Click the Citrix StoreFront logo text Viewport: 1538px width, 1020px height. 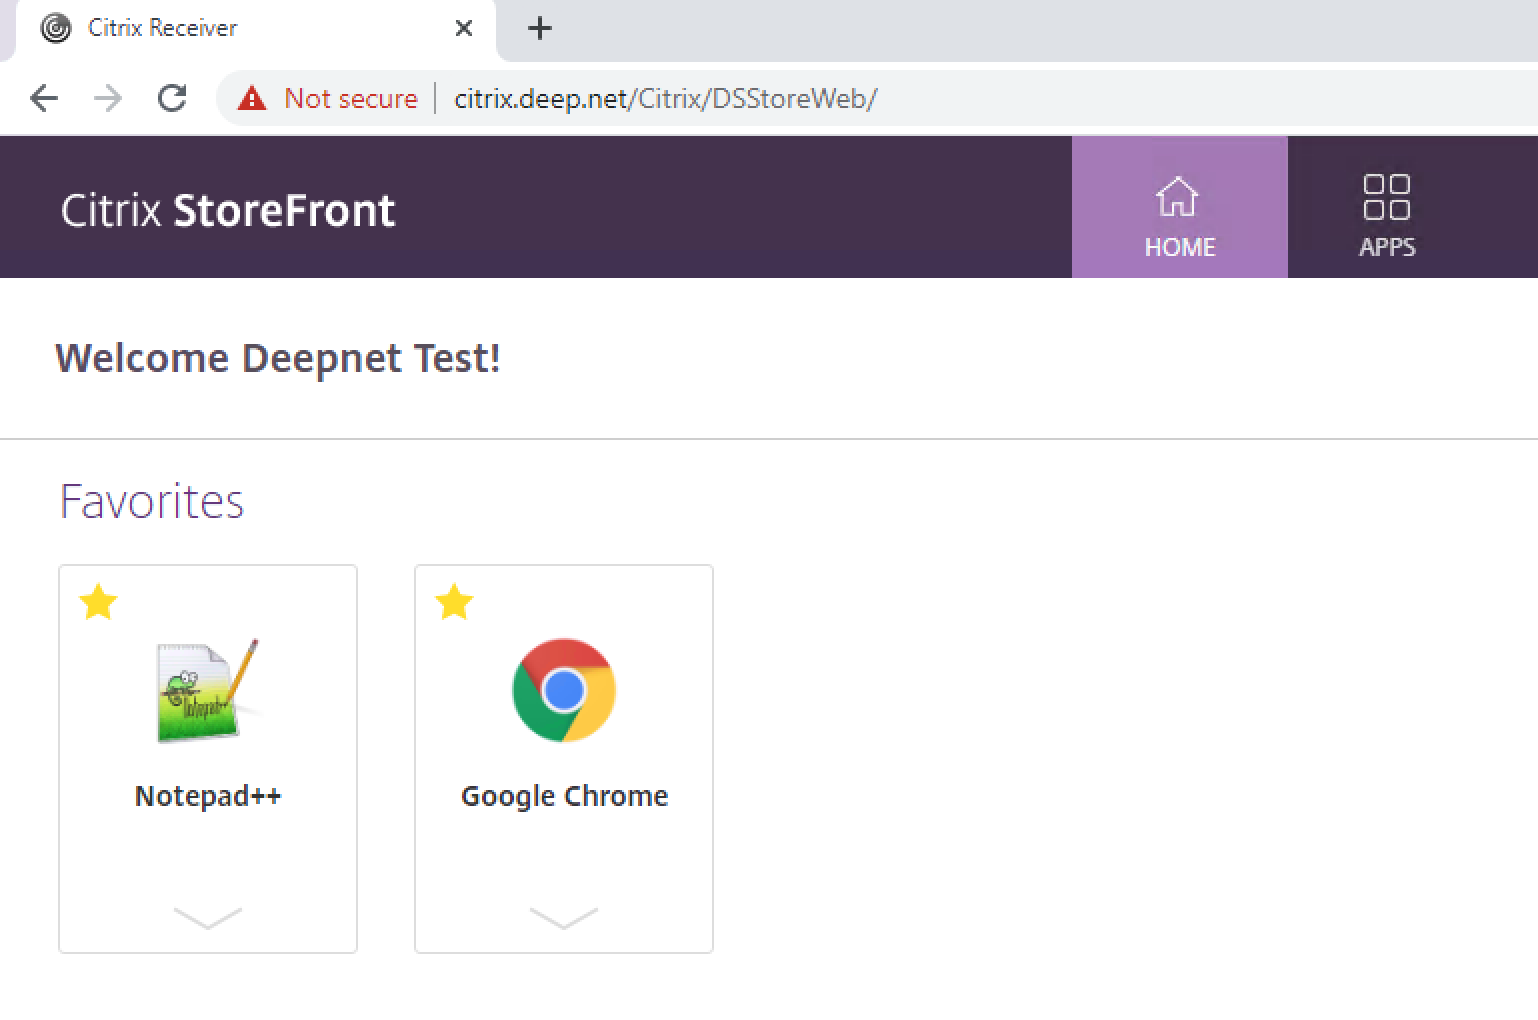tap(228, 210)
